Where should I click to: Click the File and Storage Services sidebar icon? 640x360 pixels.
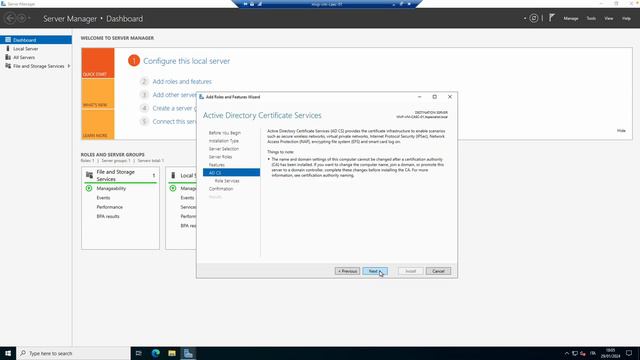coord(8,66)
